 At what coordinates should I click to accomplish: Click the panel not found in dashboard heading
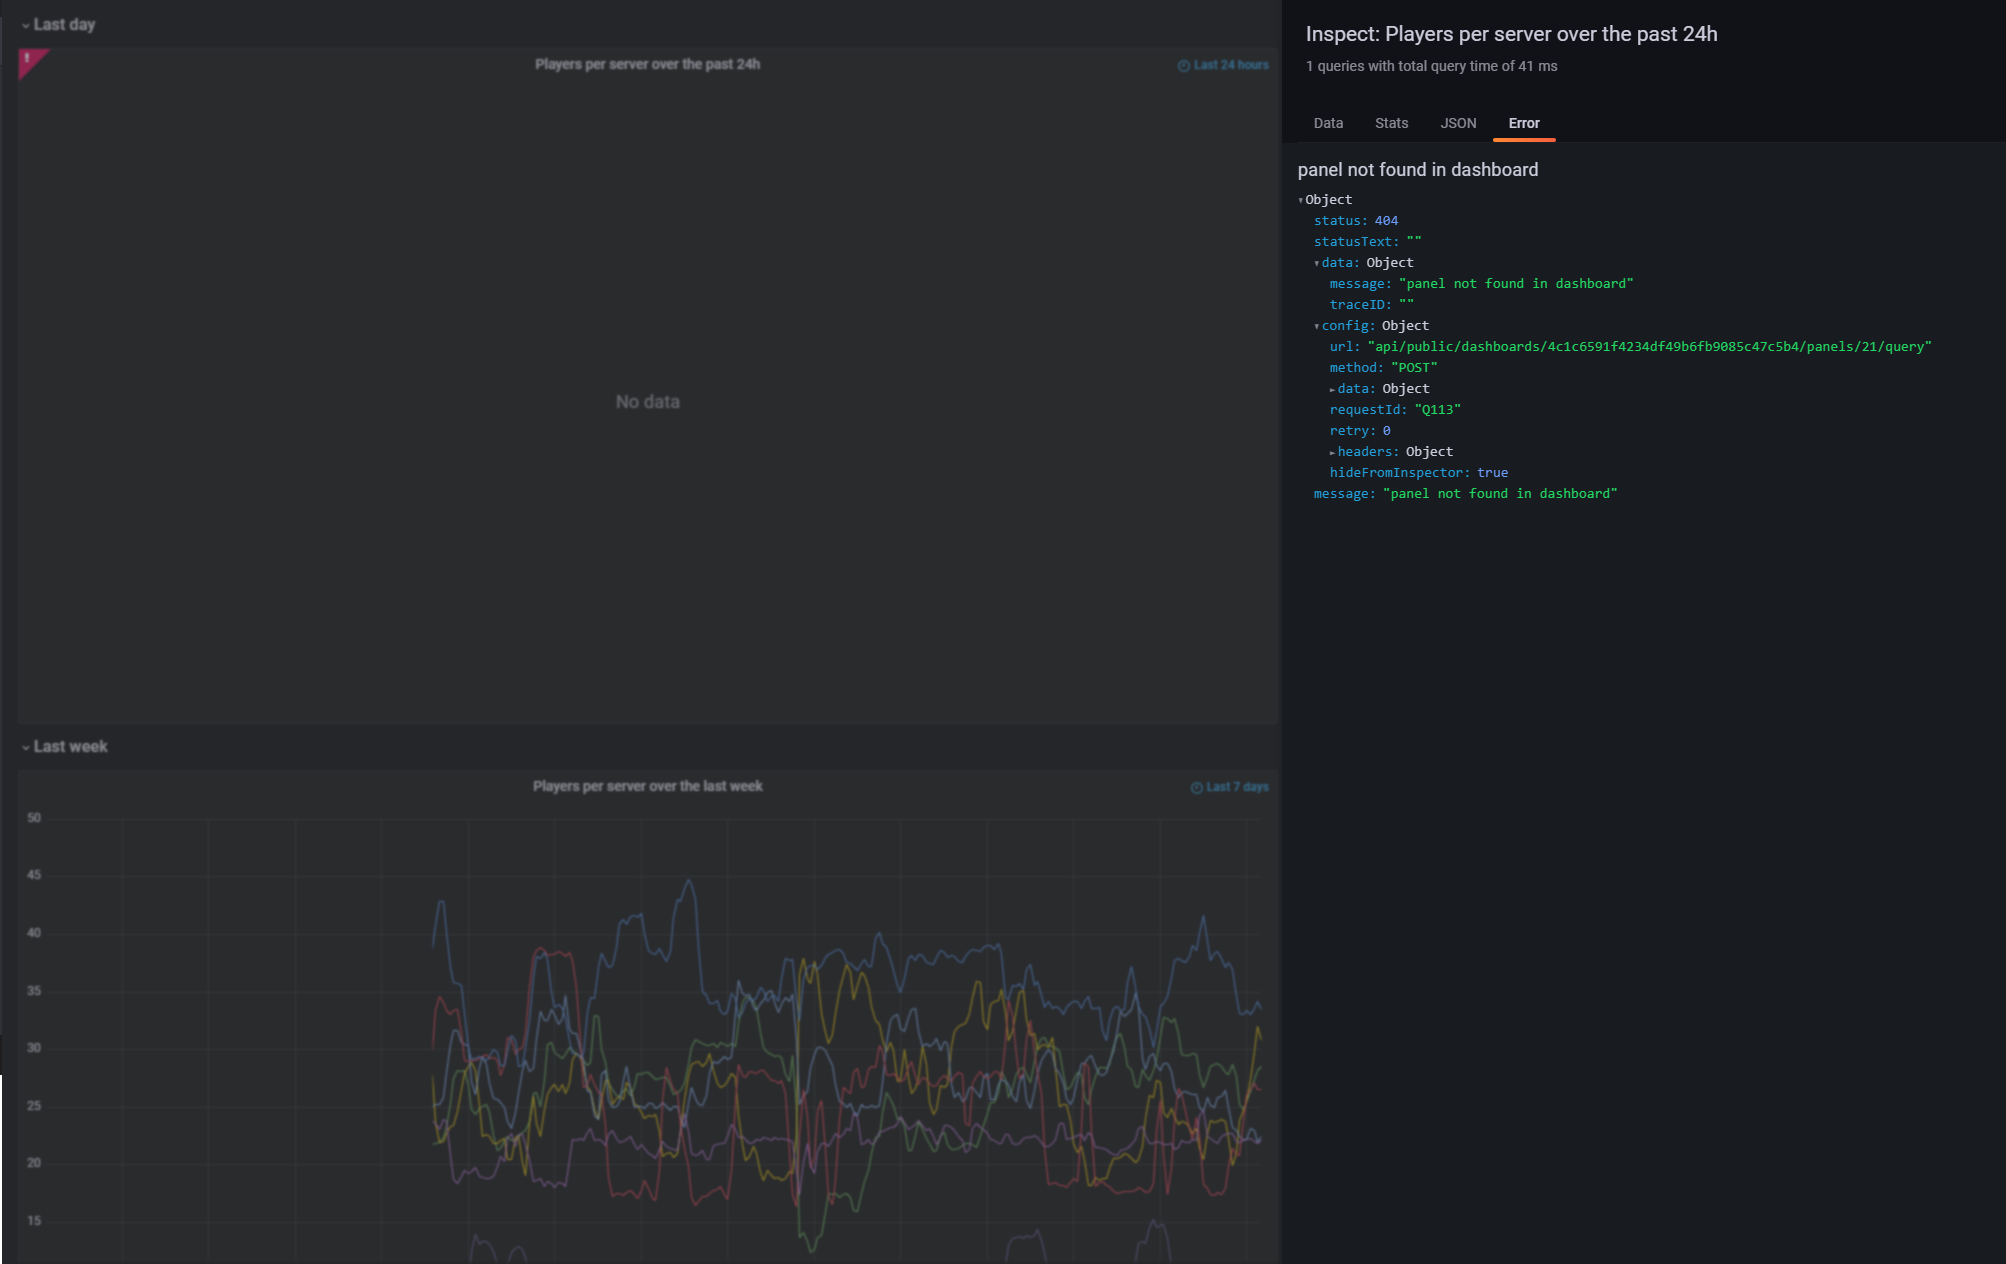coord(1417,169)
